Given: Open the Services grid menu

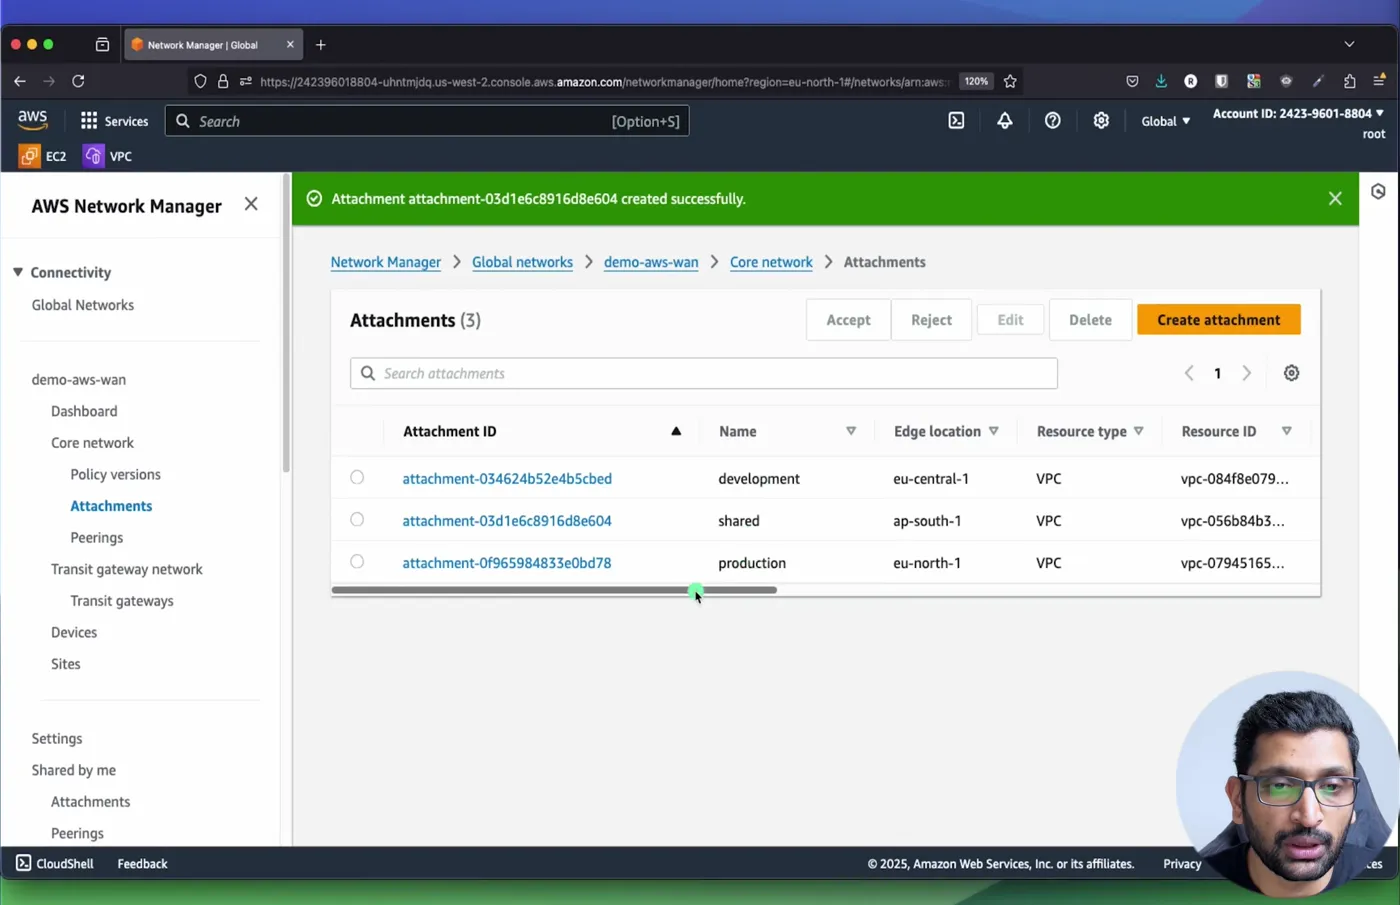Looking at the screenshot, I should (x=114, y=121).
